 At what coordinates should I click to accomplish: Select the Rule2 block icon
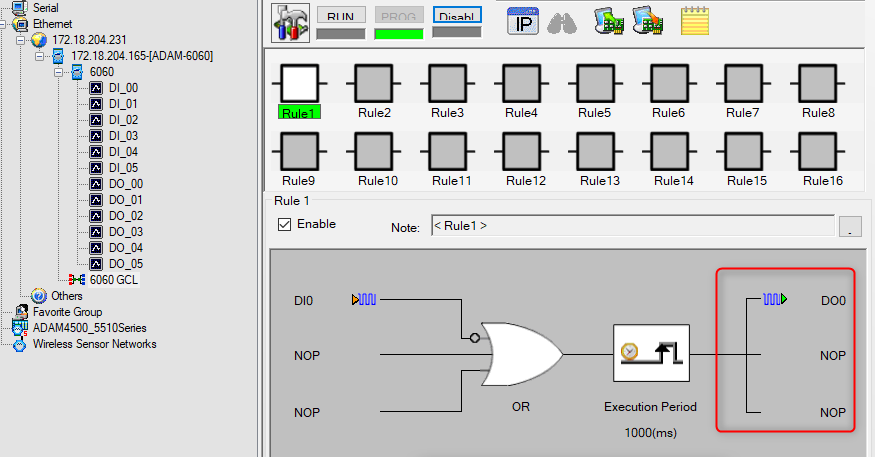tap(374, 84)
